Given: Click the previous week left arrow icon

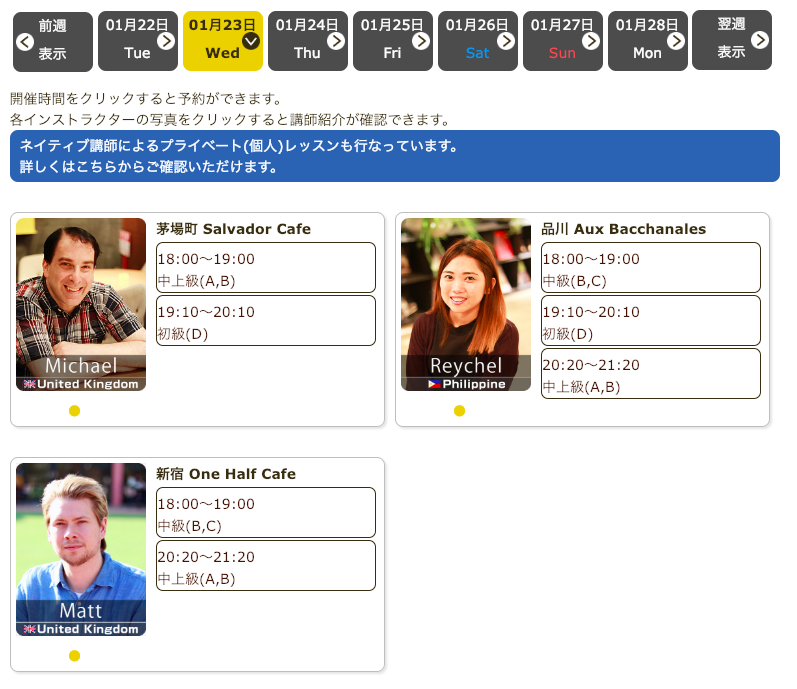Looking at the screenshot, I should (x=26, y=41).
